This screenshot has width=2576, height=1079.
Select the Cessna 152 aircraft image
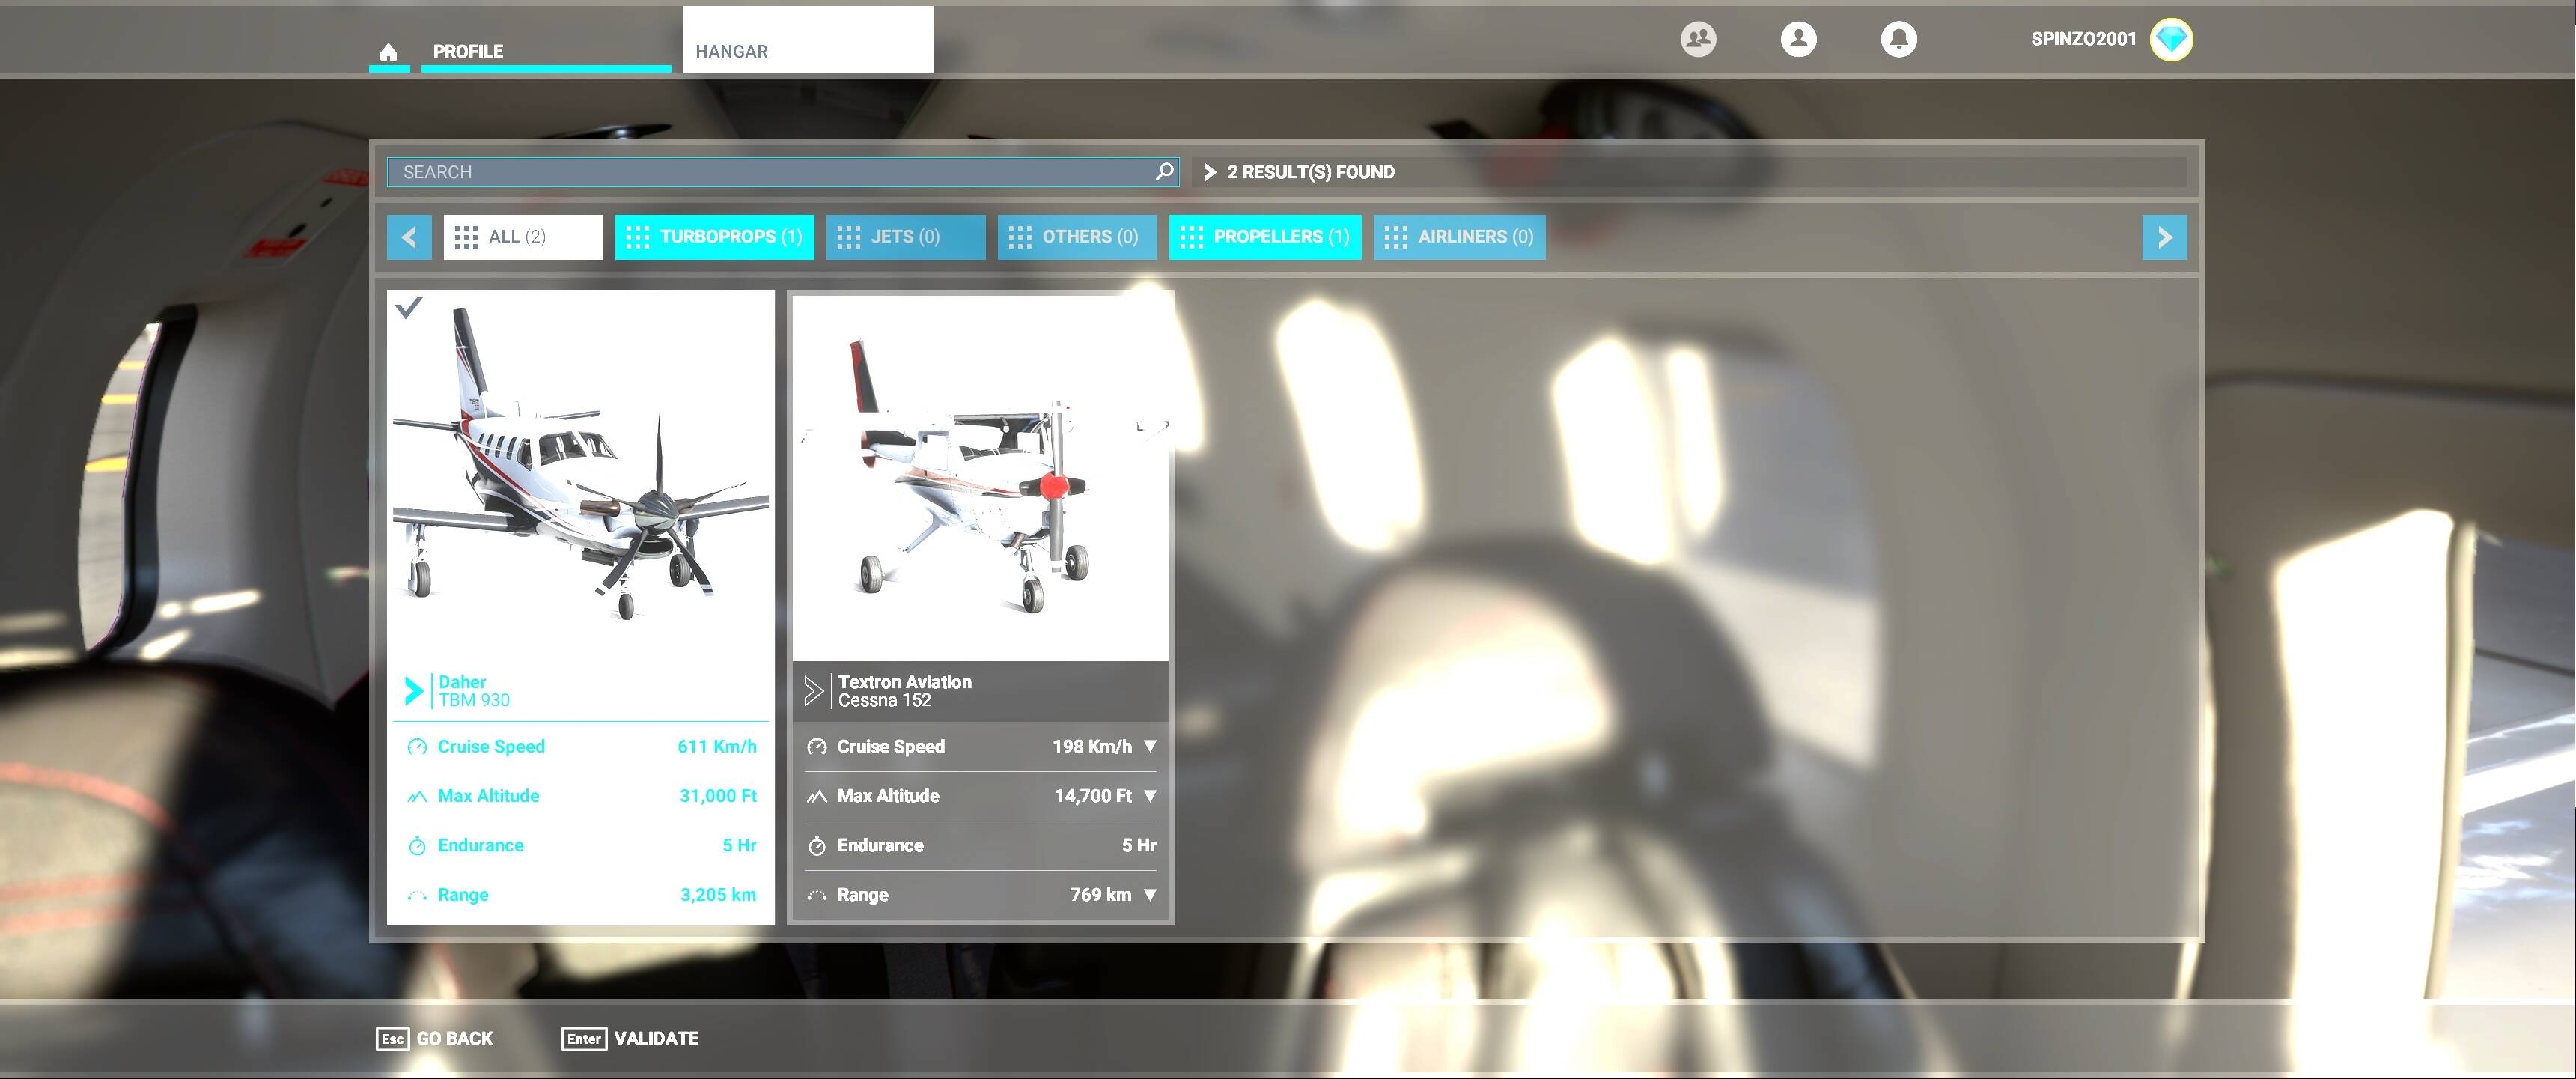coord(981,478)
